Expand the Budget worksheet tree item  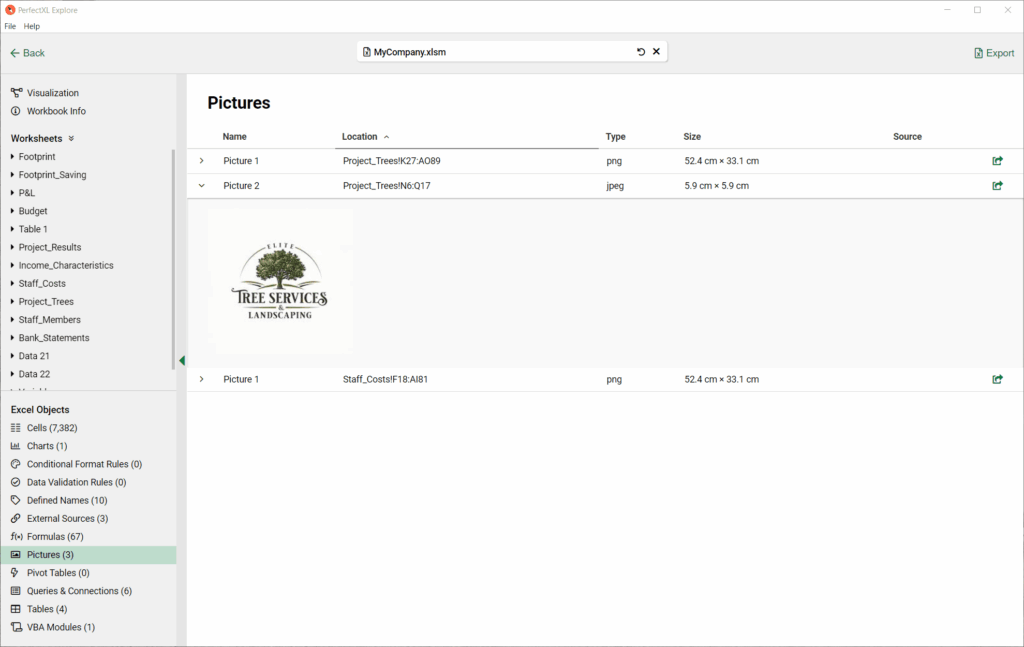12,211
